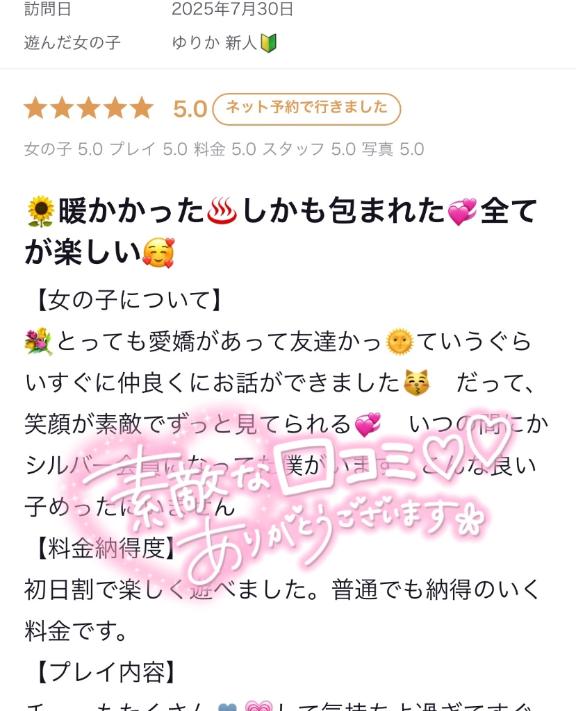Click the 5.0 overall rating score

(190, 109)
